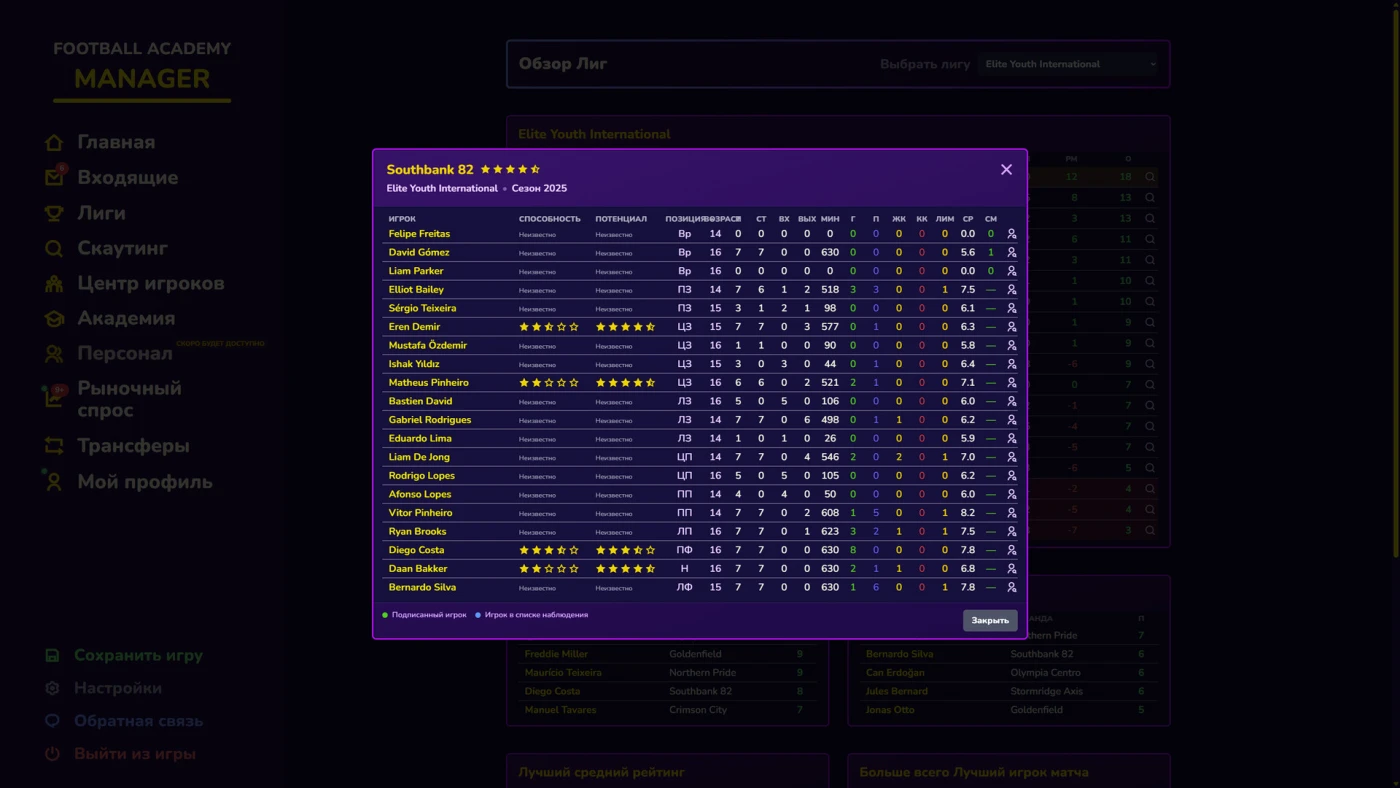Click Выйти из игры in the sidebar
The height and width of the screenshot is (788, 1400).
[x=134, y=754]
